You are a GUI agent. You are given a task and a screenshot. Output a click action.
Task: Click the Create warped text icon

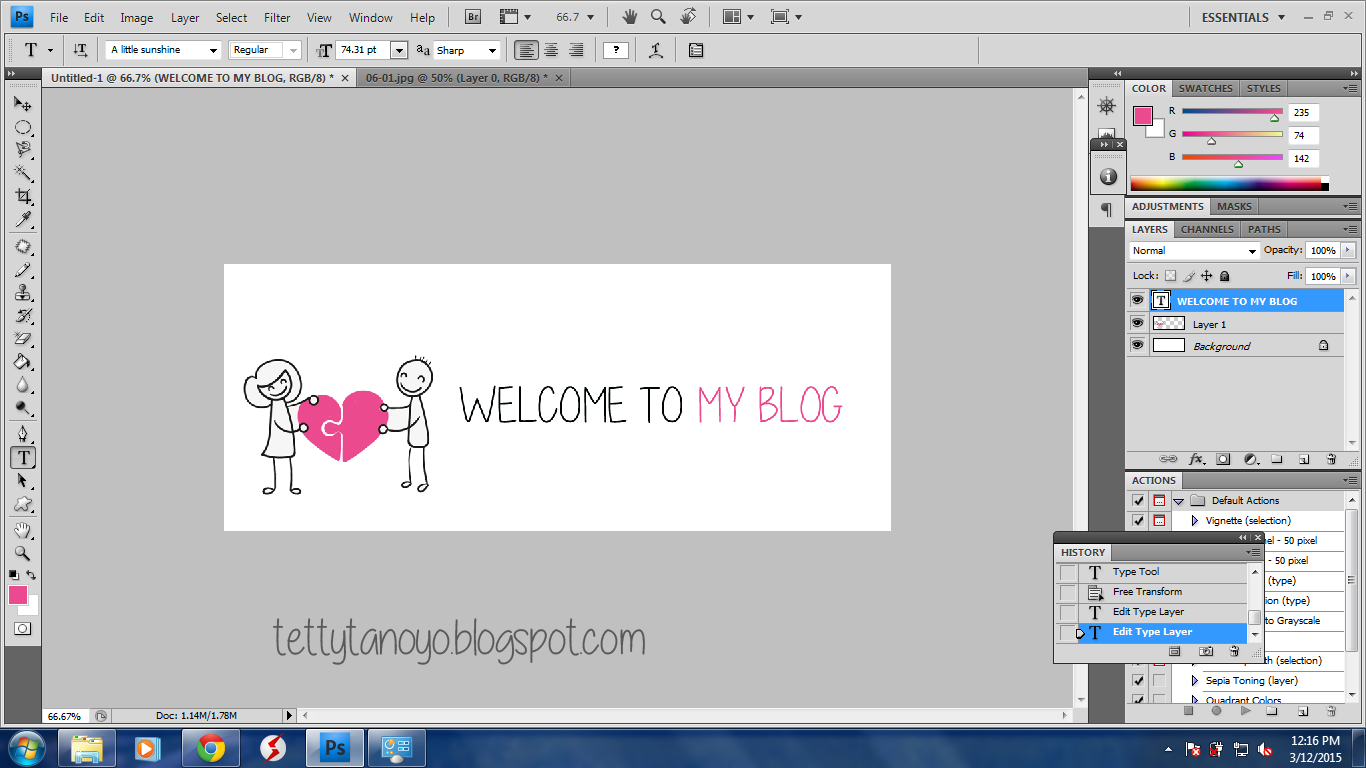pyautogui.click(x=655, y=50)
